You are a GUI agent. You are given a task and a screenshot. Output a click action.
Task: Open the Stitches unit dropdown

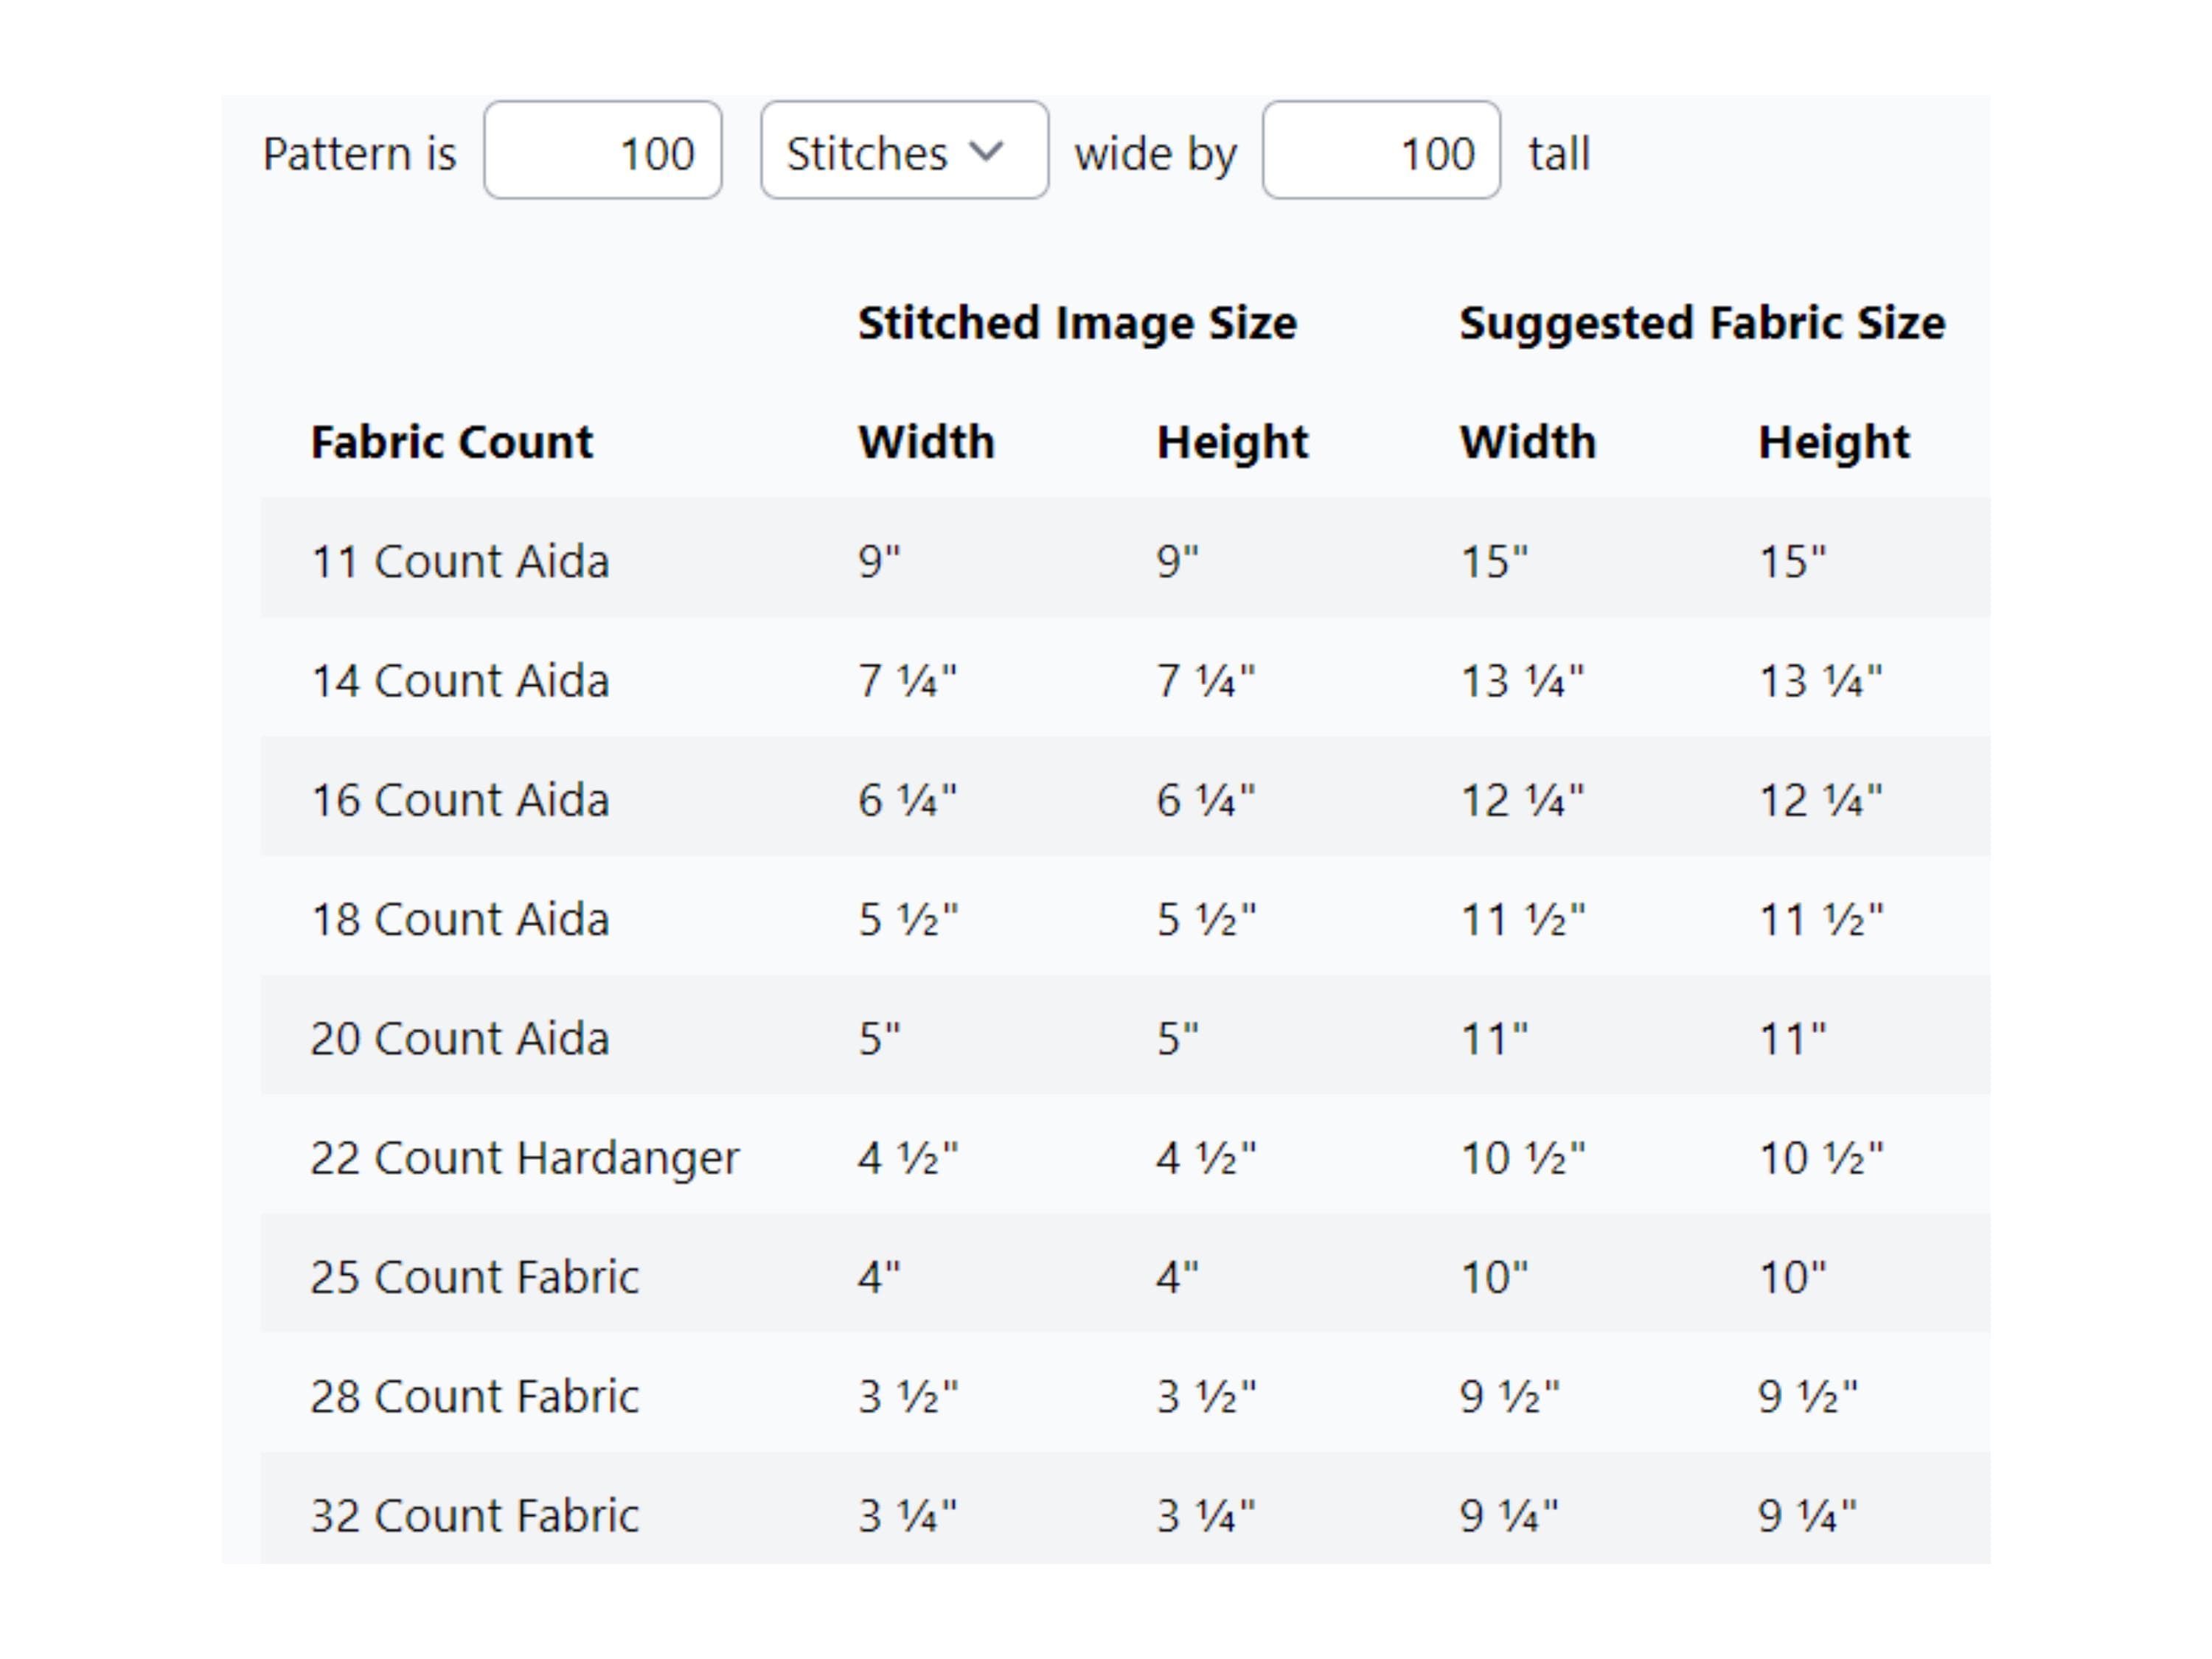click(904, 150)
